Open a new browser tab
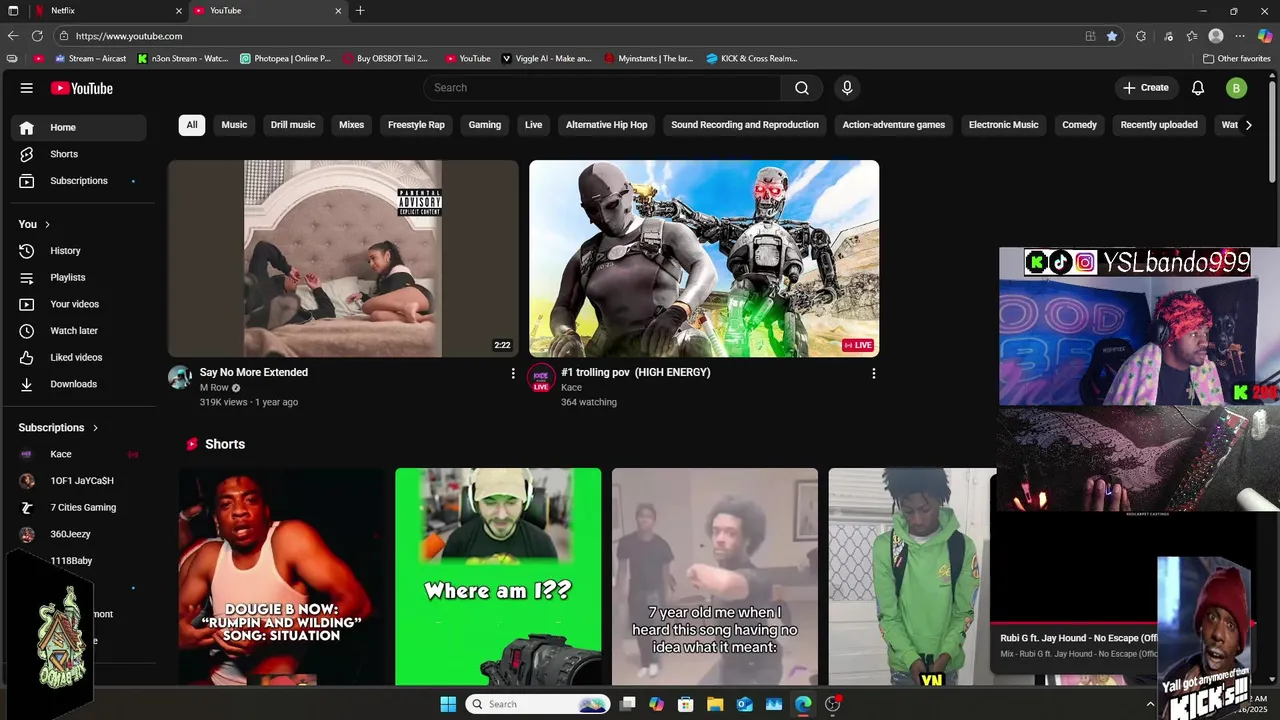1280x720 pixels. click(x=360, y=11)
